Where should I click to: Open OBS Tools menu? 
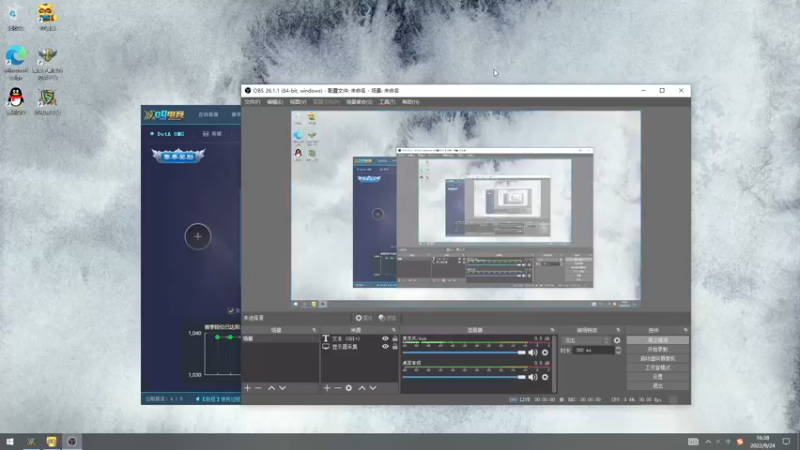(x=387, y=102)
